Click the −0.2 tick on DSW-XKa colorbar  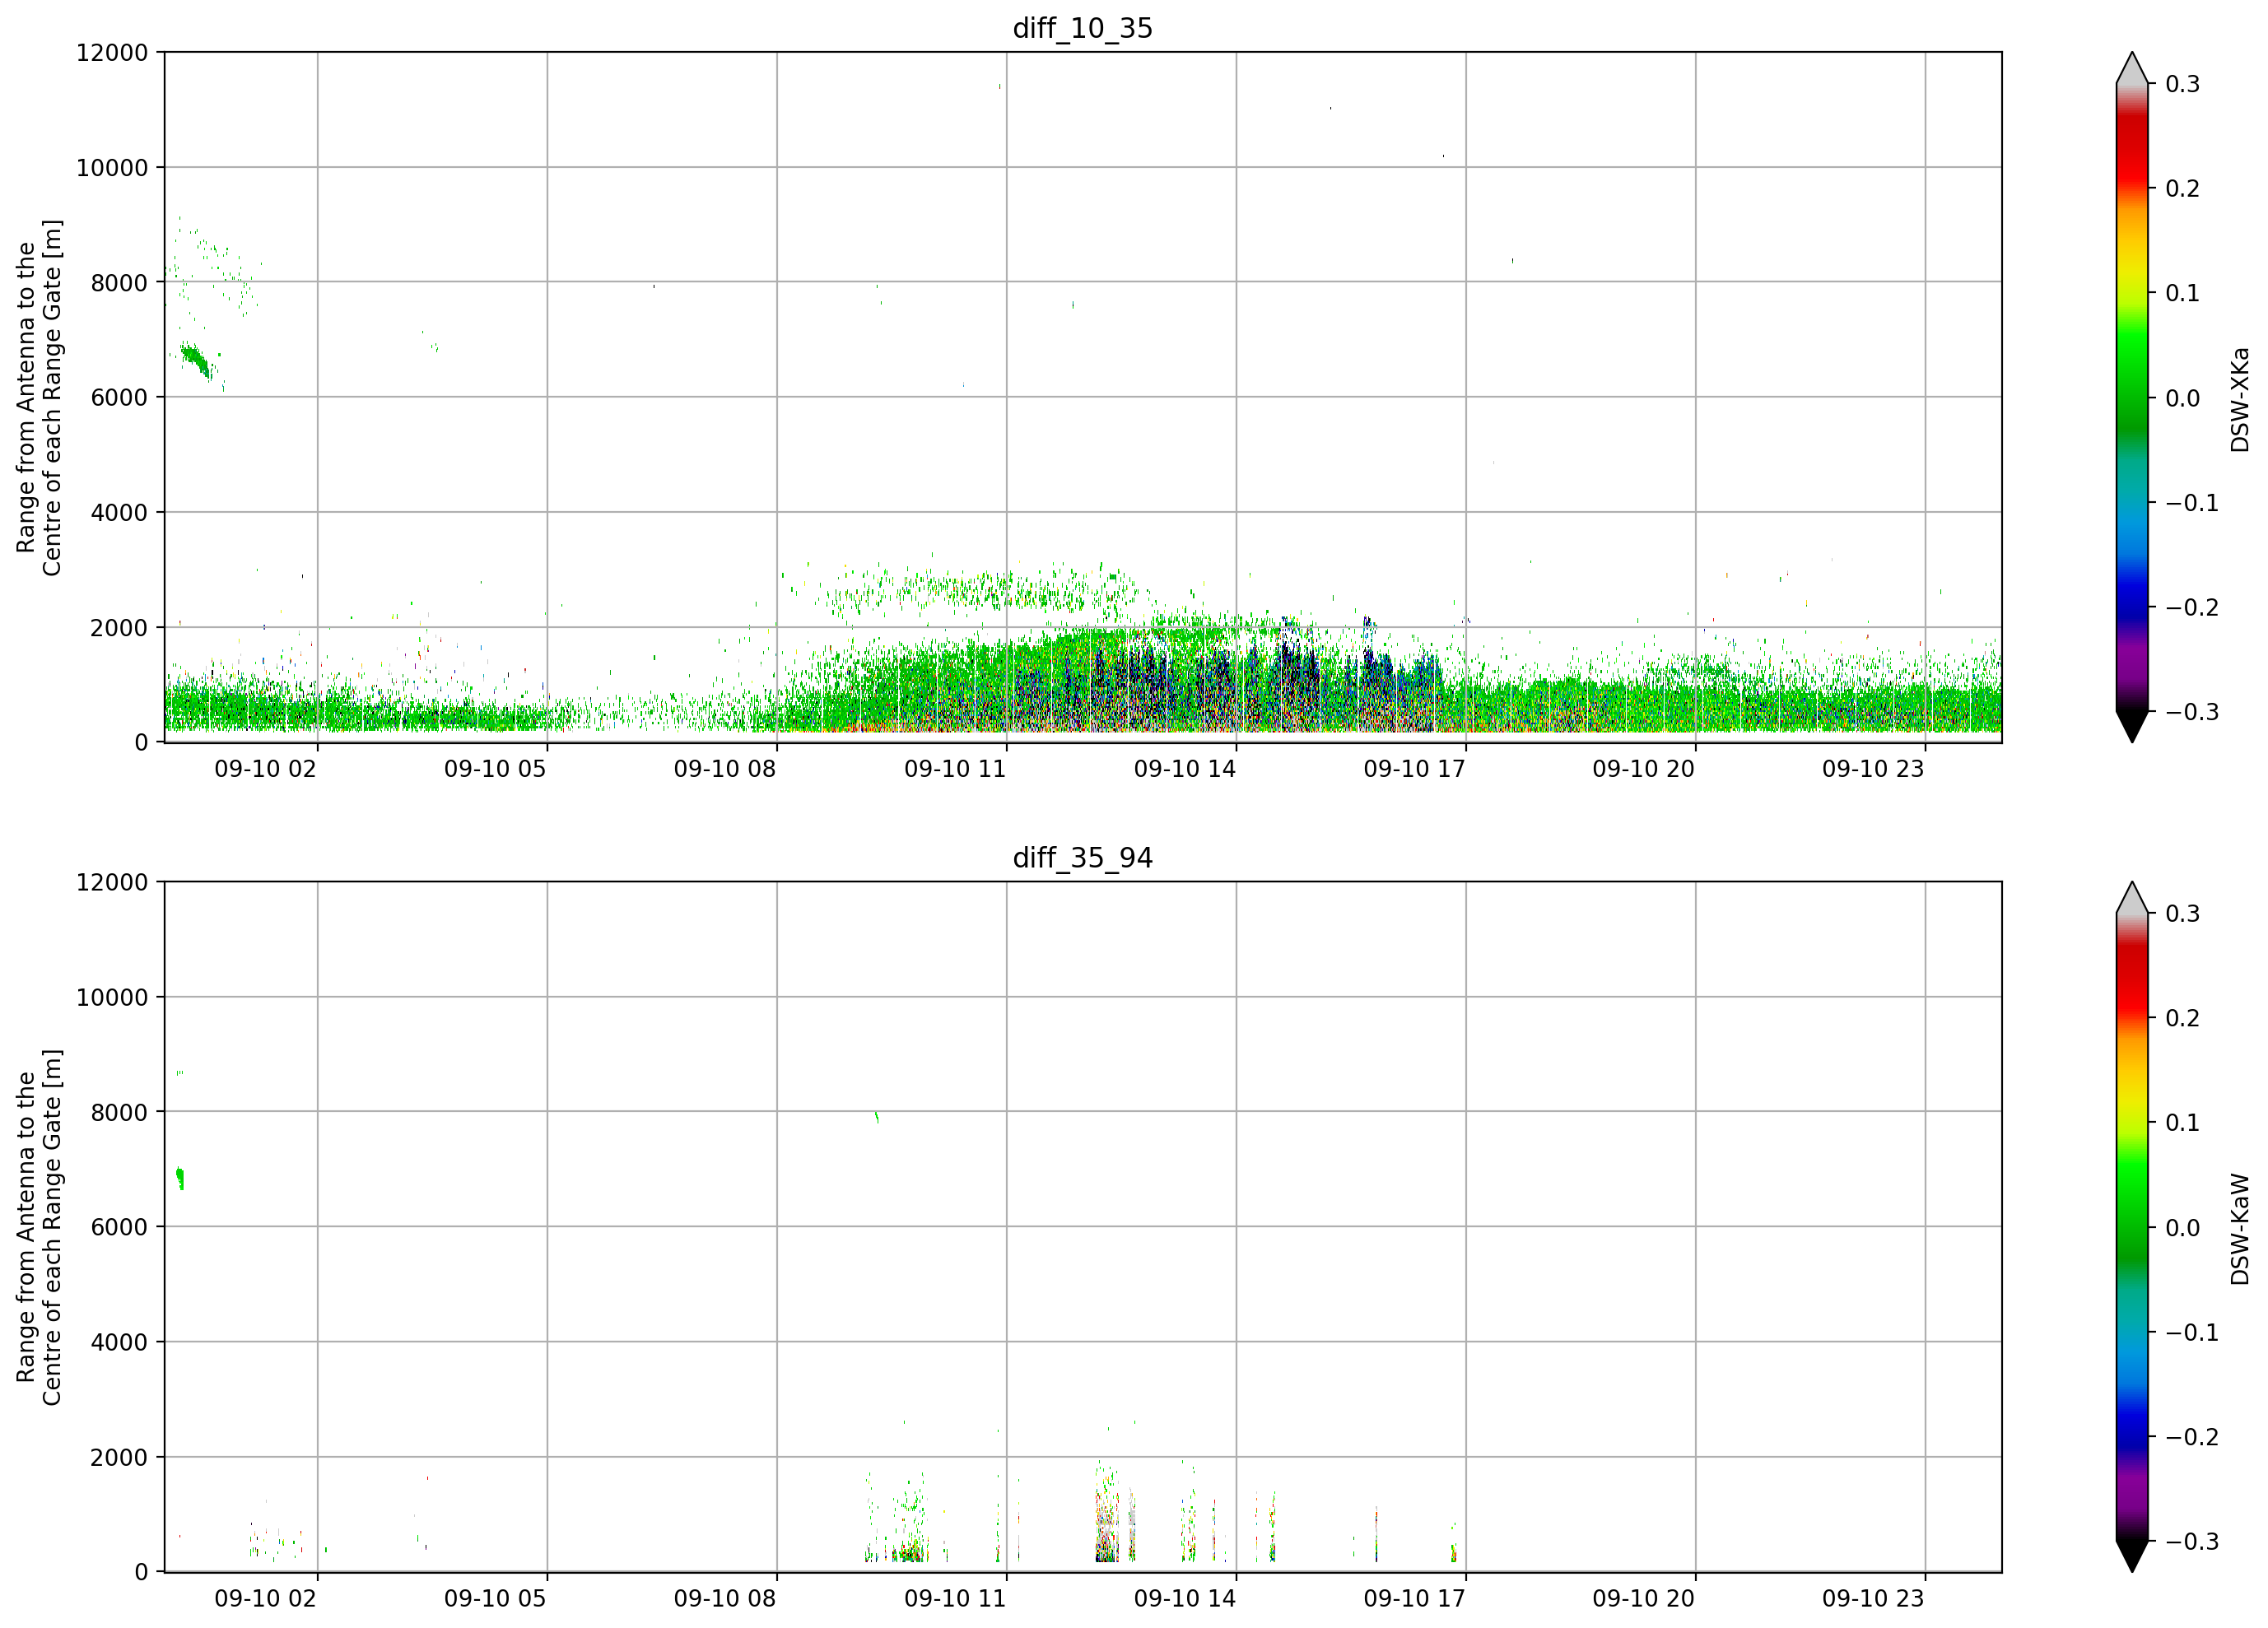tap(2192, 608)
